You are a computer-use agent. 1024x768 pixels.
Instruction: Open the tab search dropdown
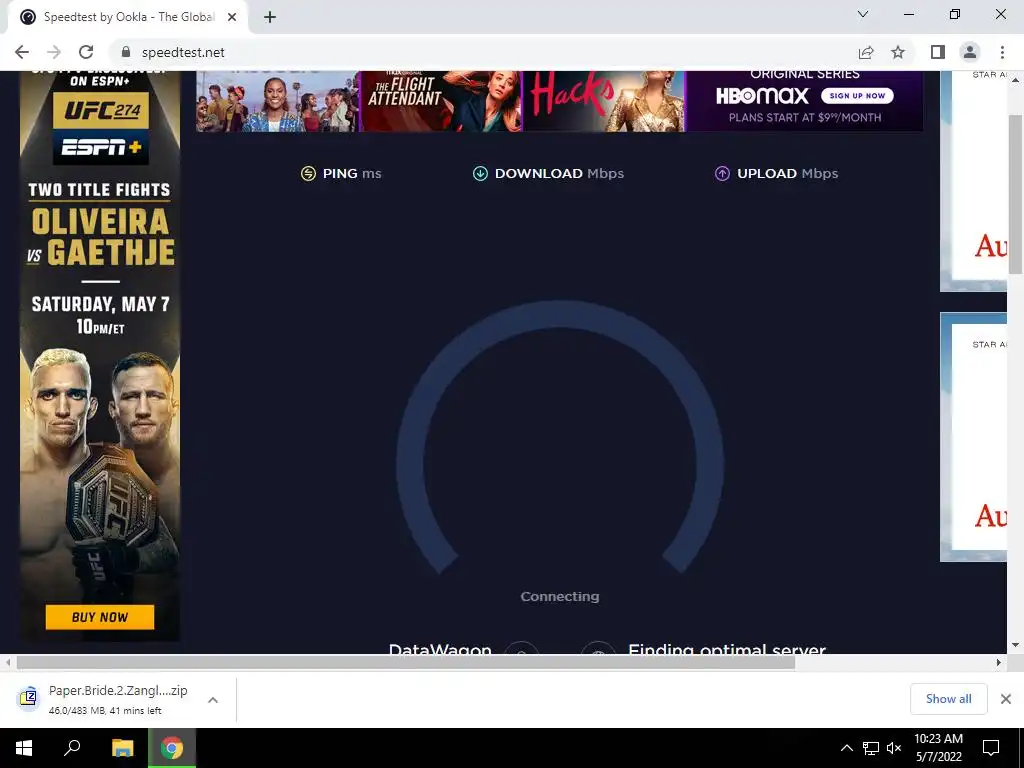[863, 14]
